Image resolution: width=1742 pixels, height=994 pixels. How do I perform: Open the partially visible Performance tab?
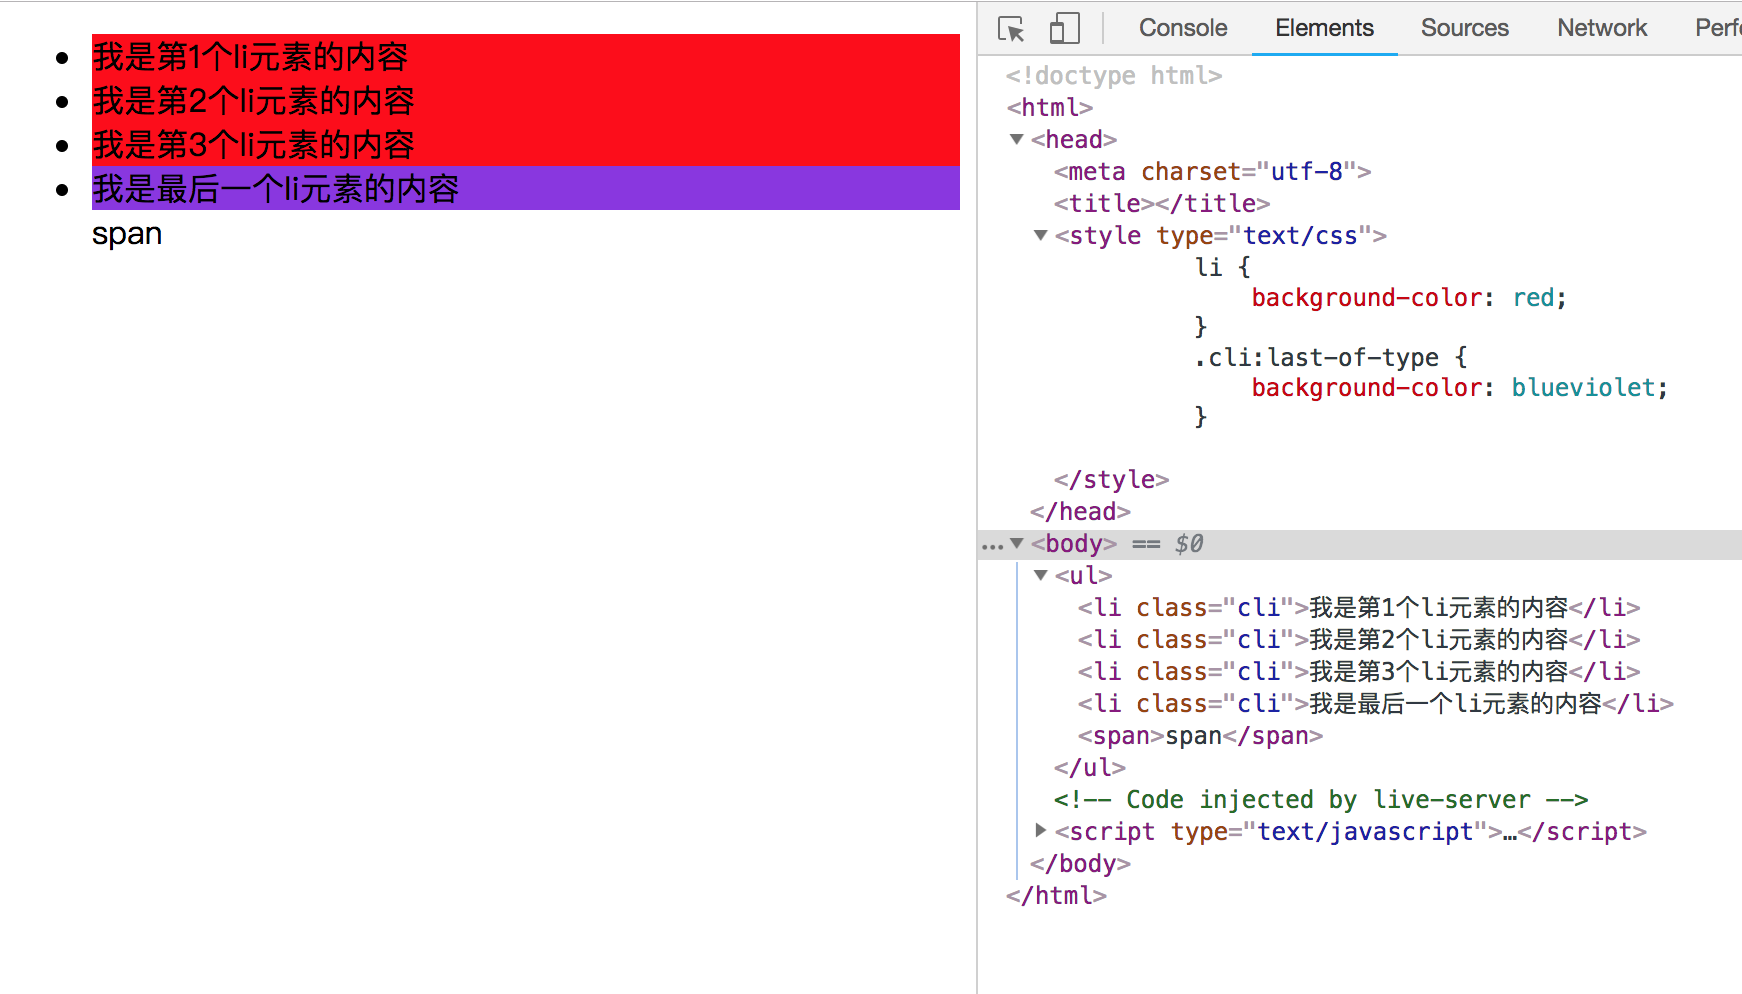coord(1718,28)
